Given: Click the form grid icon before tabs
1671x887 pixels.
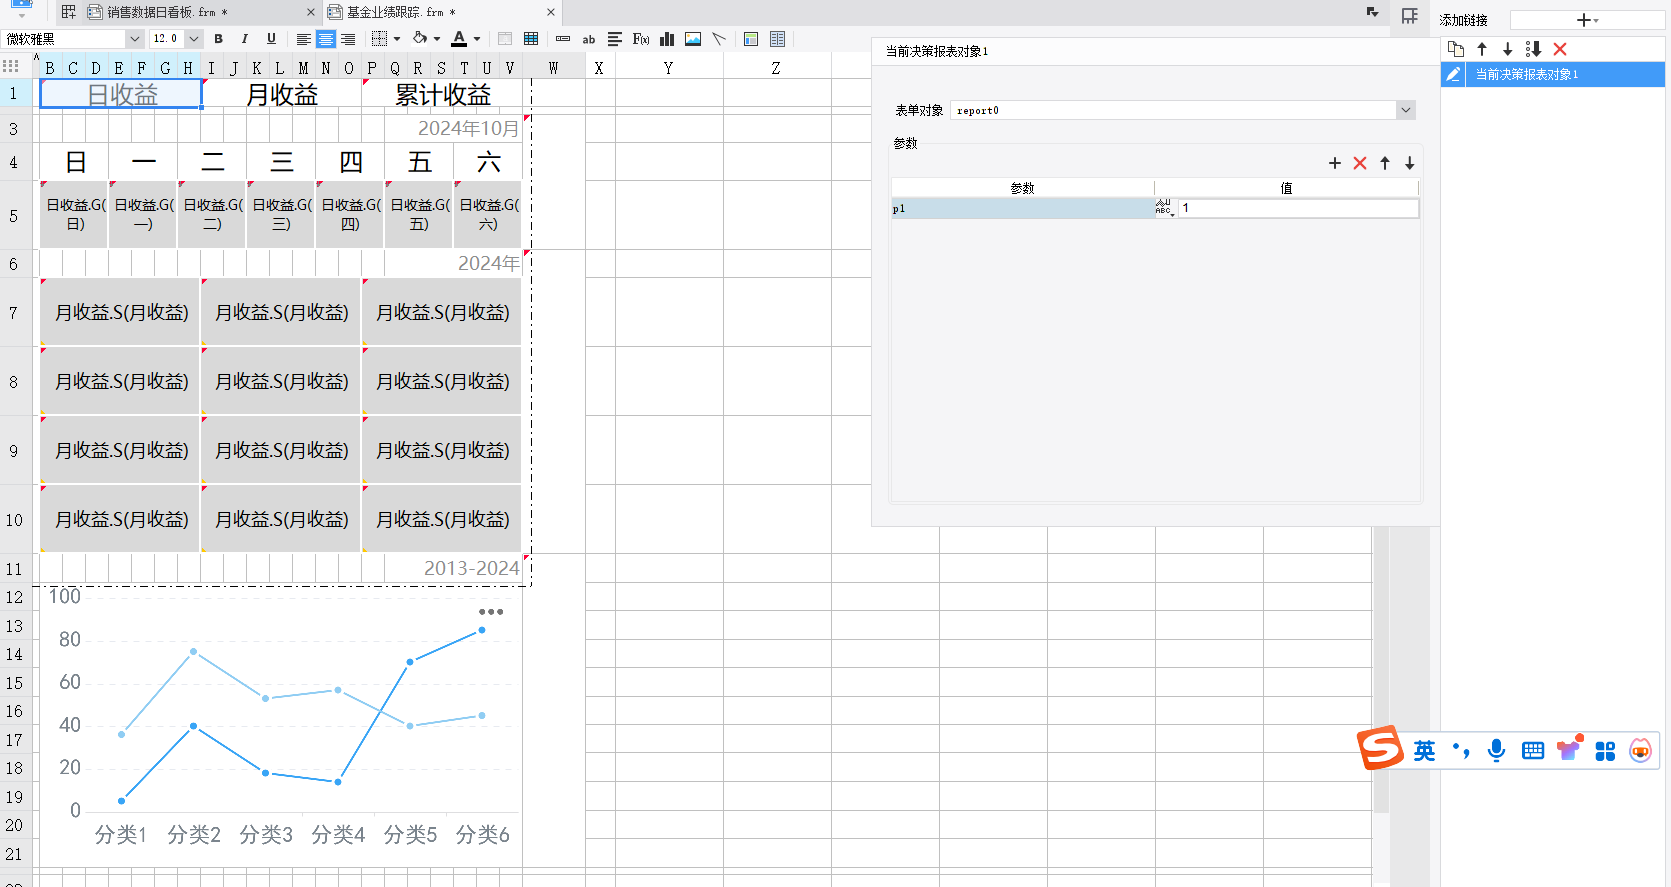Looking at the screenshot, I should coord(68,12).
